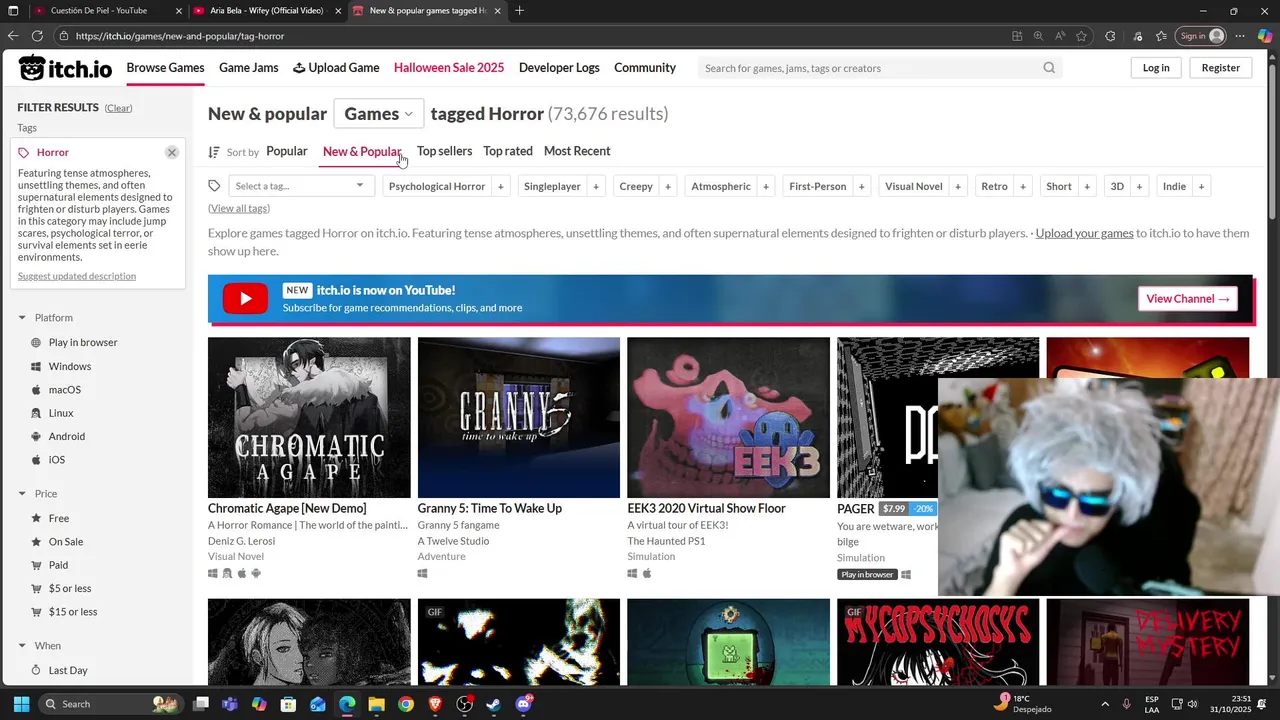Screen dimensions: 1280x720
Task: Open Halloween Sale 2025 page
Action: 449,68
